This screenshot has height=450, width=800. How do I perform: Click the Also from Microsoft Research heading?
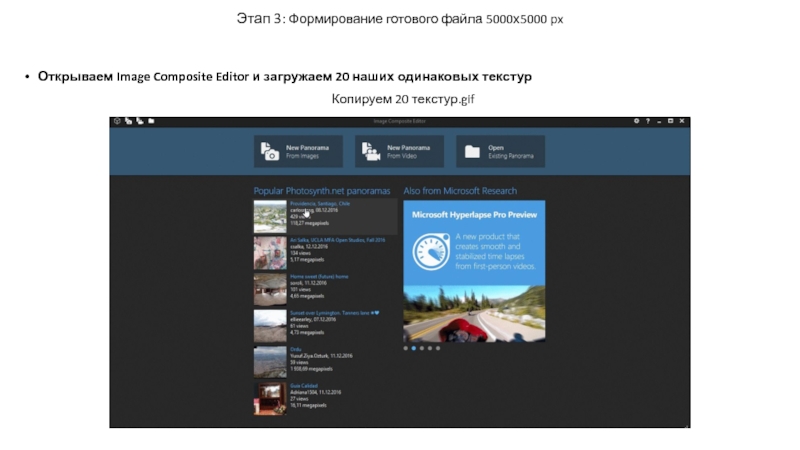click(x=460, y=191)
